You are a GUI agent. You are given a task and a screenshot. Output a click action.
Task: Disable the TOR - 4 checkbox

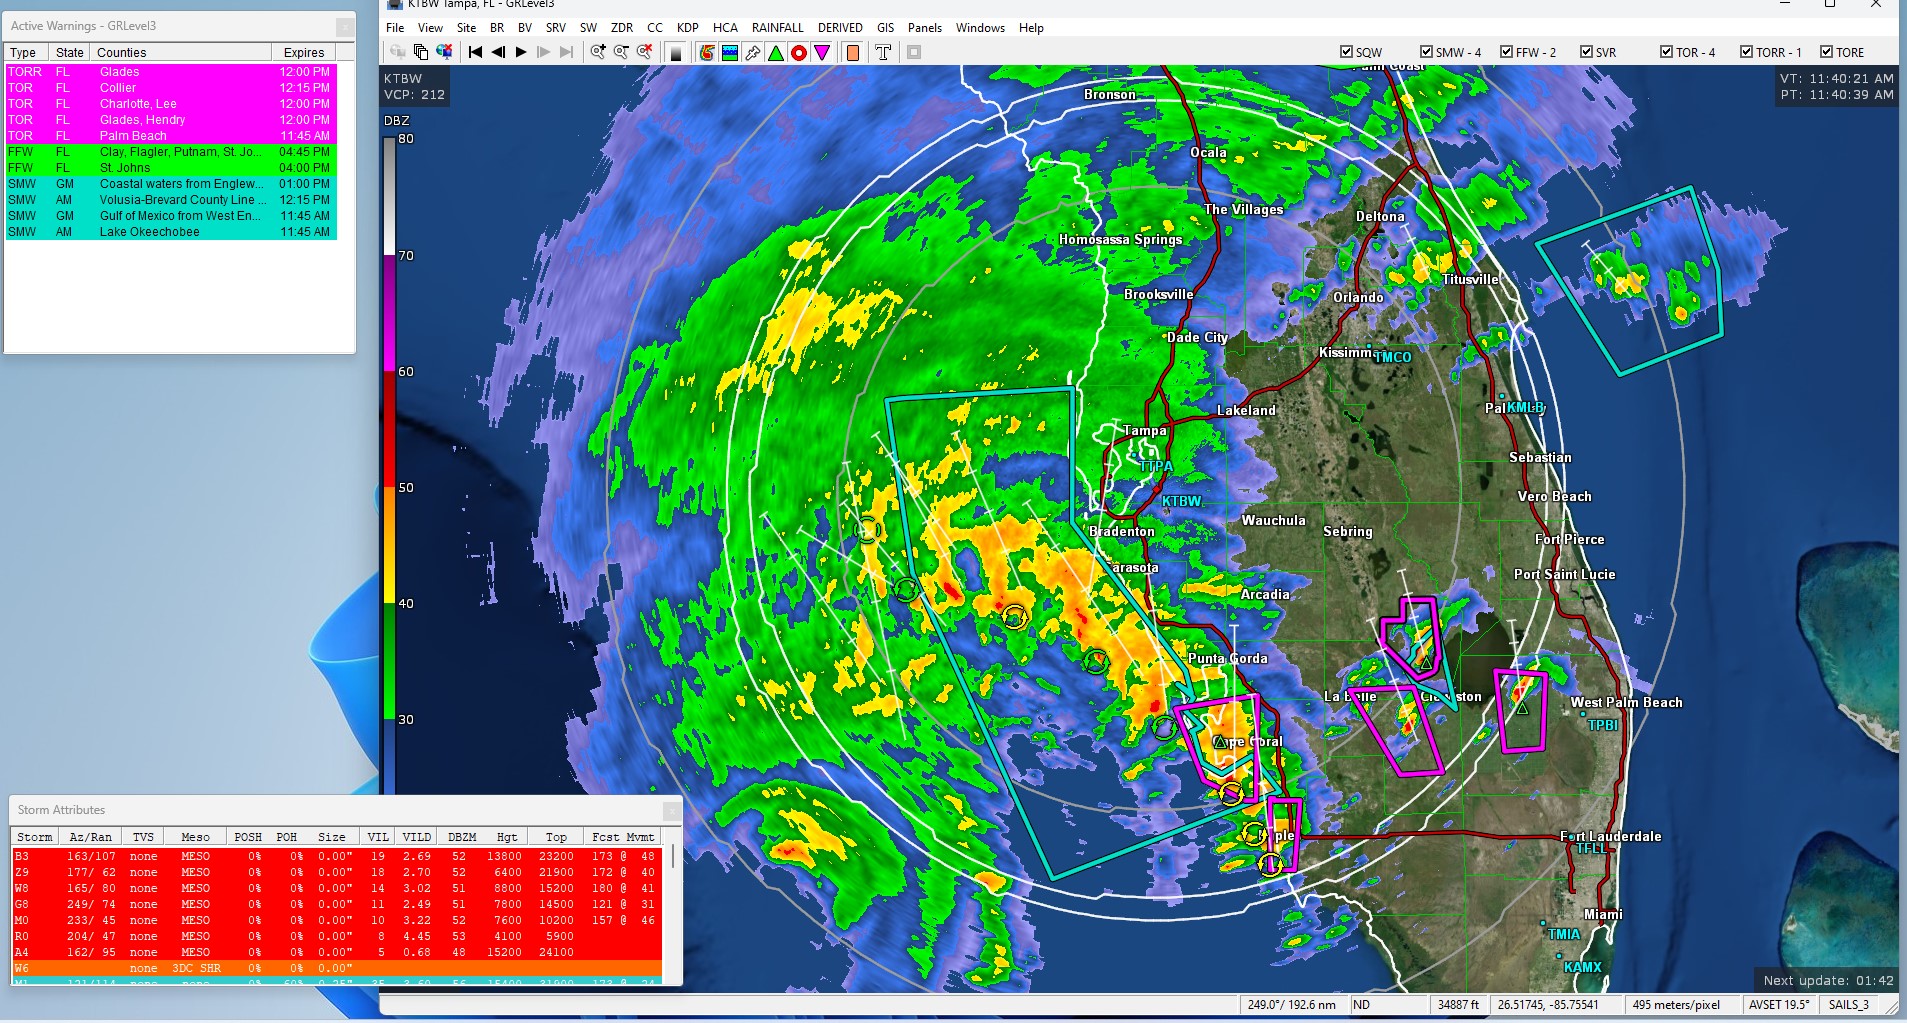pyautogui.click(x=1666, y=52)
